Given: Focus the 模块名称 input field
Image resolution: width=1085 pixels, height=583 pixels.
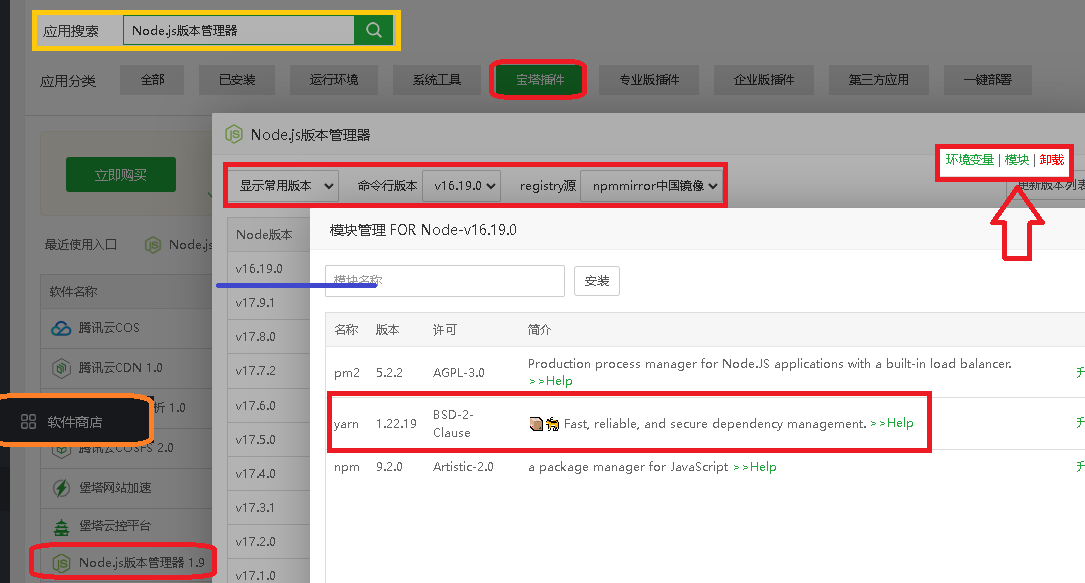Looking at the screenshot, I should click(445, 281).
